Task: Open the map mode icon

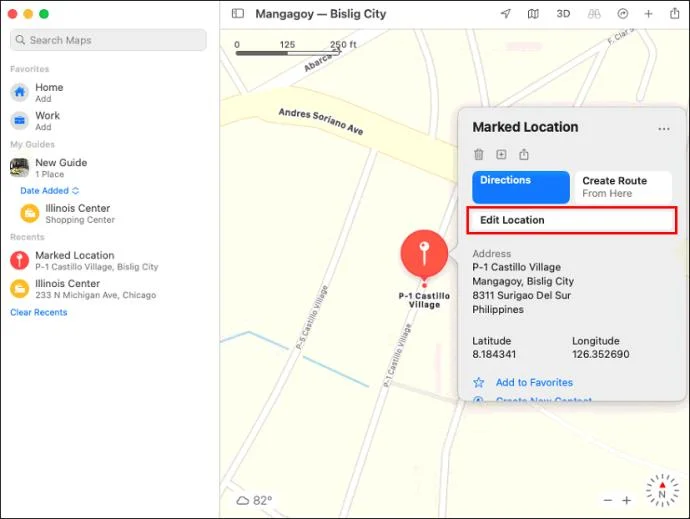Action: [x=533, y=14]
